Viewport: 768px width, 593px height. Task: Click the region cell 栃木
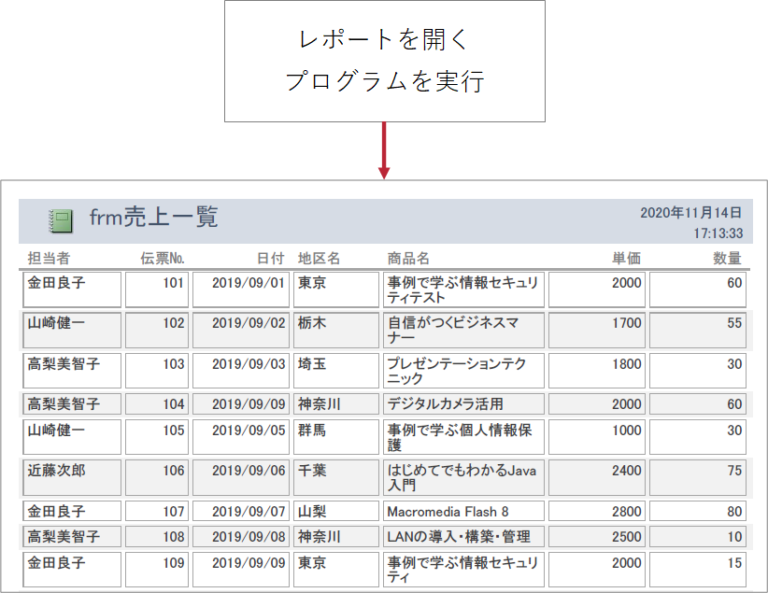pyautogui.click(x=336, y=330)
